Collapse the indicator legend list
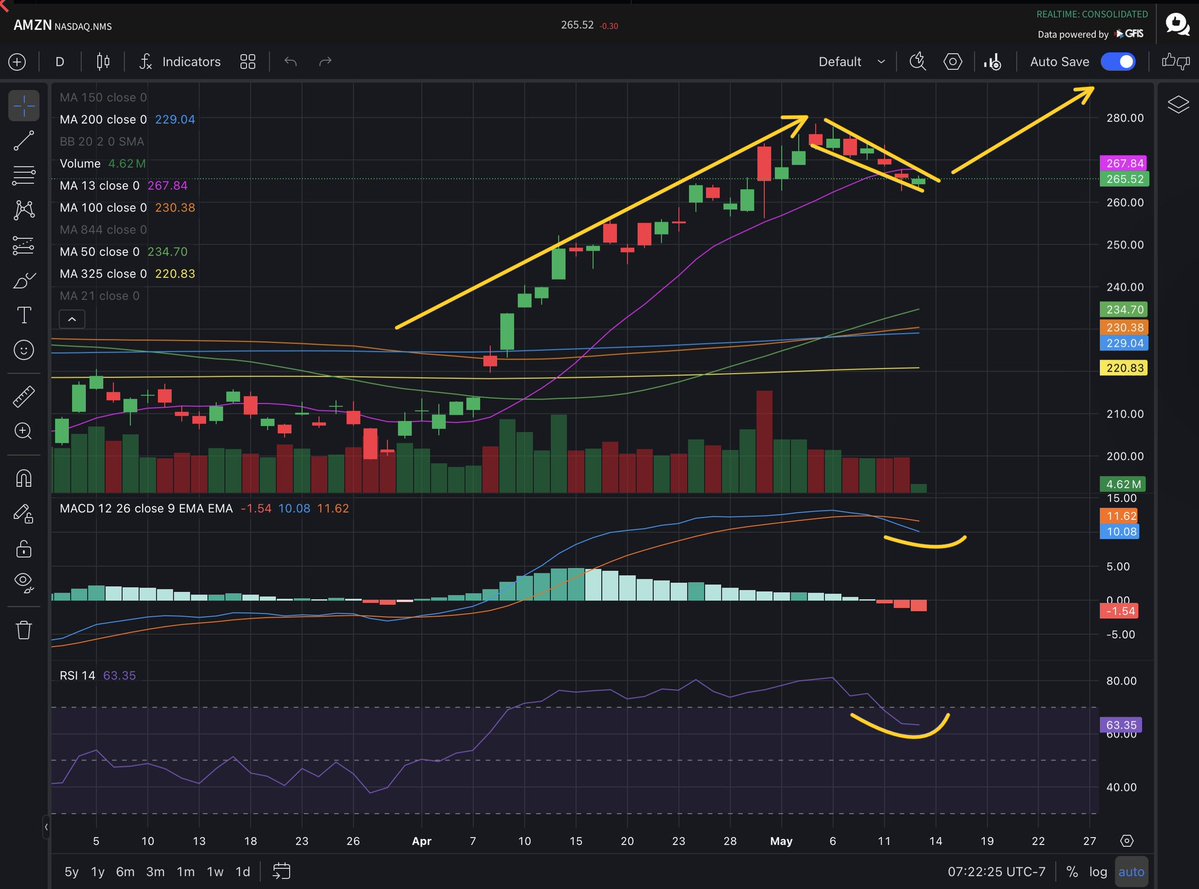This screenshot has width=1199, height=889. click(72, 319)
